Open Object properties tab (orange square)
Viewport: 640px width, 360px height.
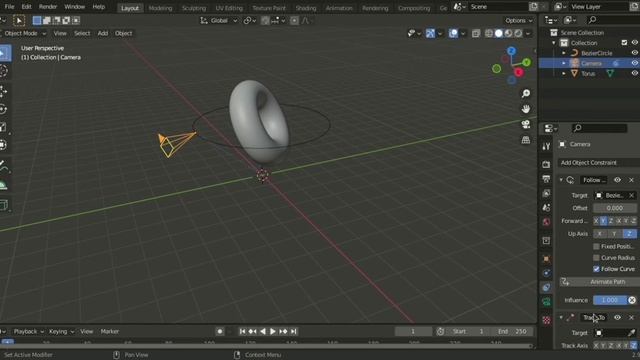[546, 258]
